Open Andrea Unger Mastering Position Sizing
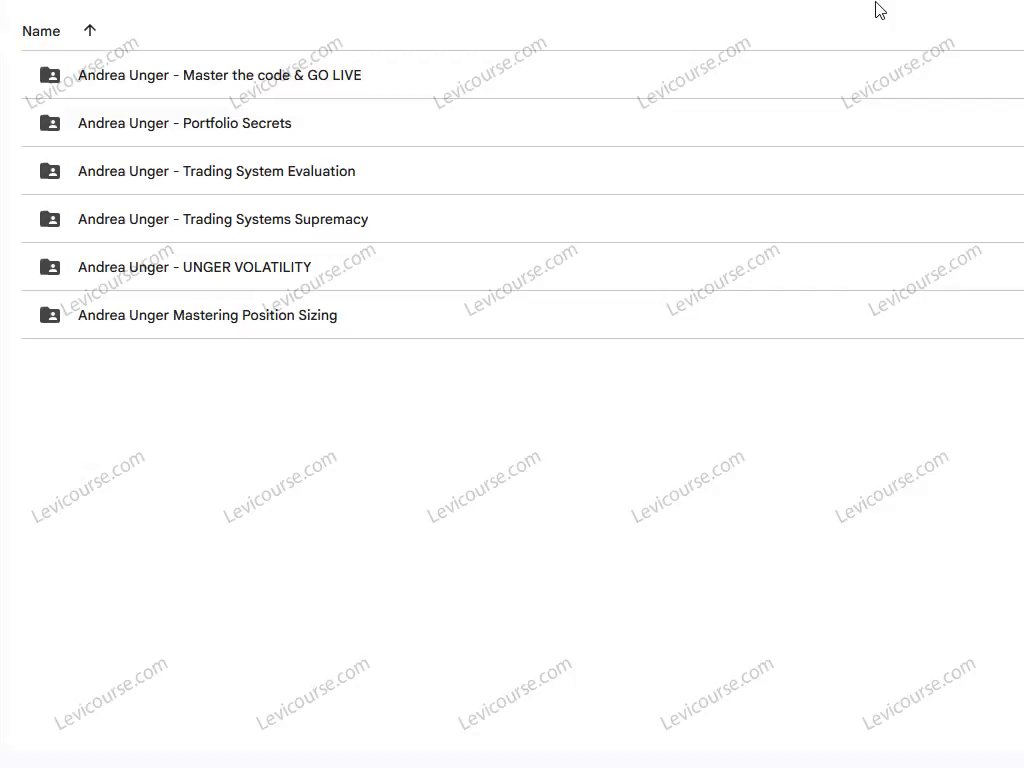Image resolution: width=1024 pixels, height=768 pixels. (x=208, y=315)
